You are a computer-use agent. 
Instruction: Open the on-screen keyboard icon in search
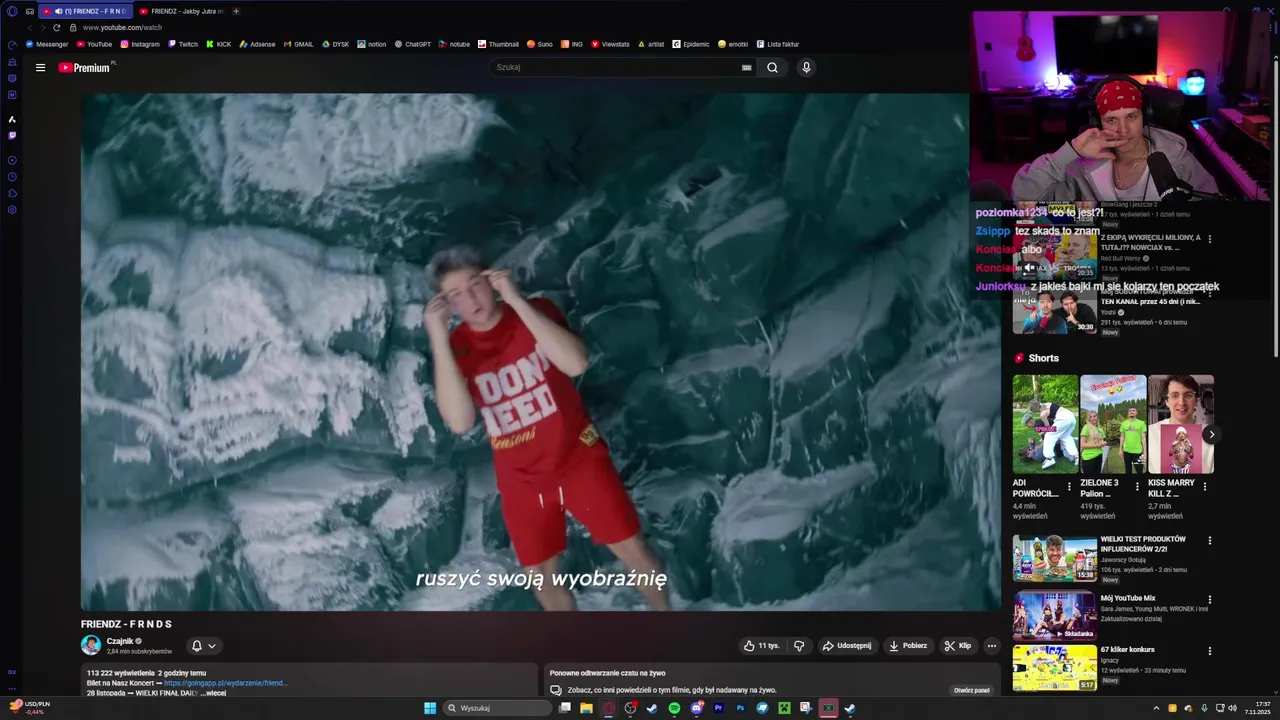pyautogui.click(x=746, y=68)
